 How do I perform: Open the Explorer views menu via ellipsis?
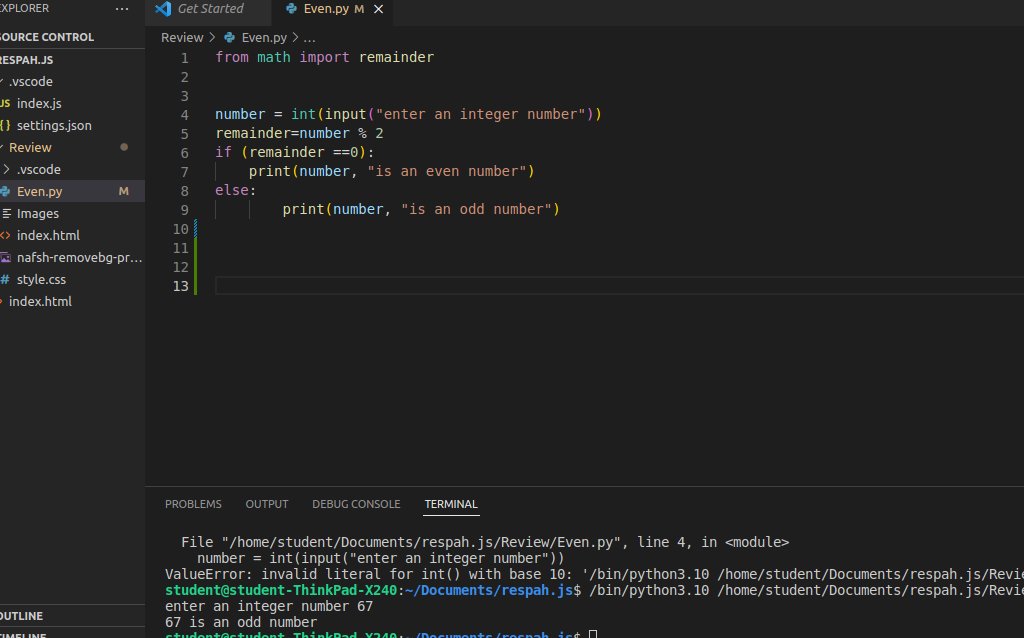point(122,8)
